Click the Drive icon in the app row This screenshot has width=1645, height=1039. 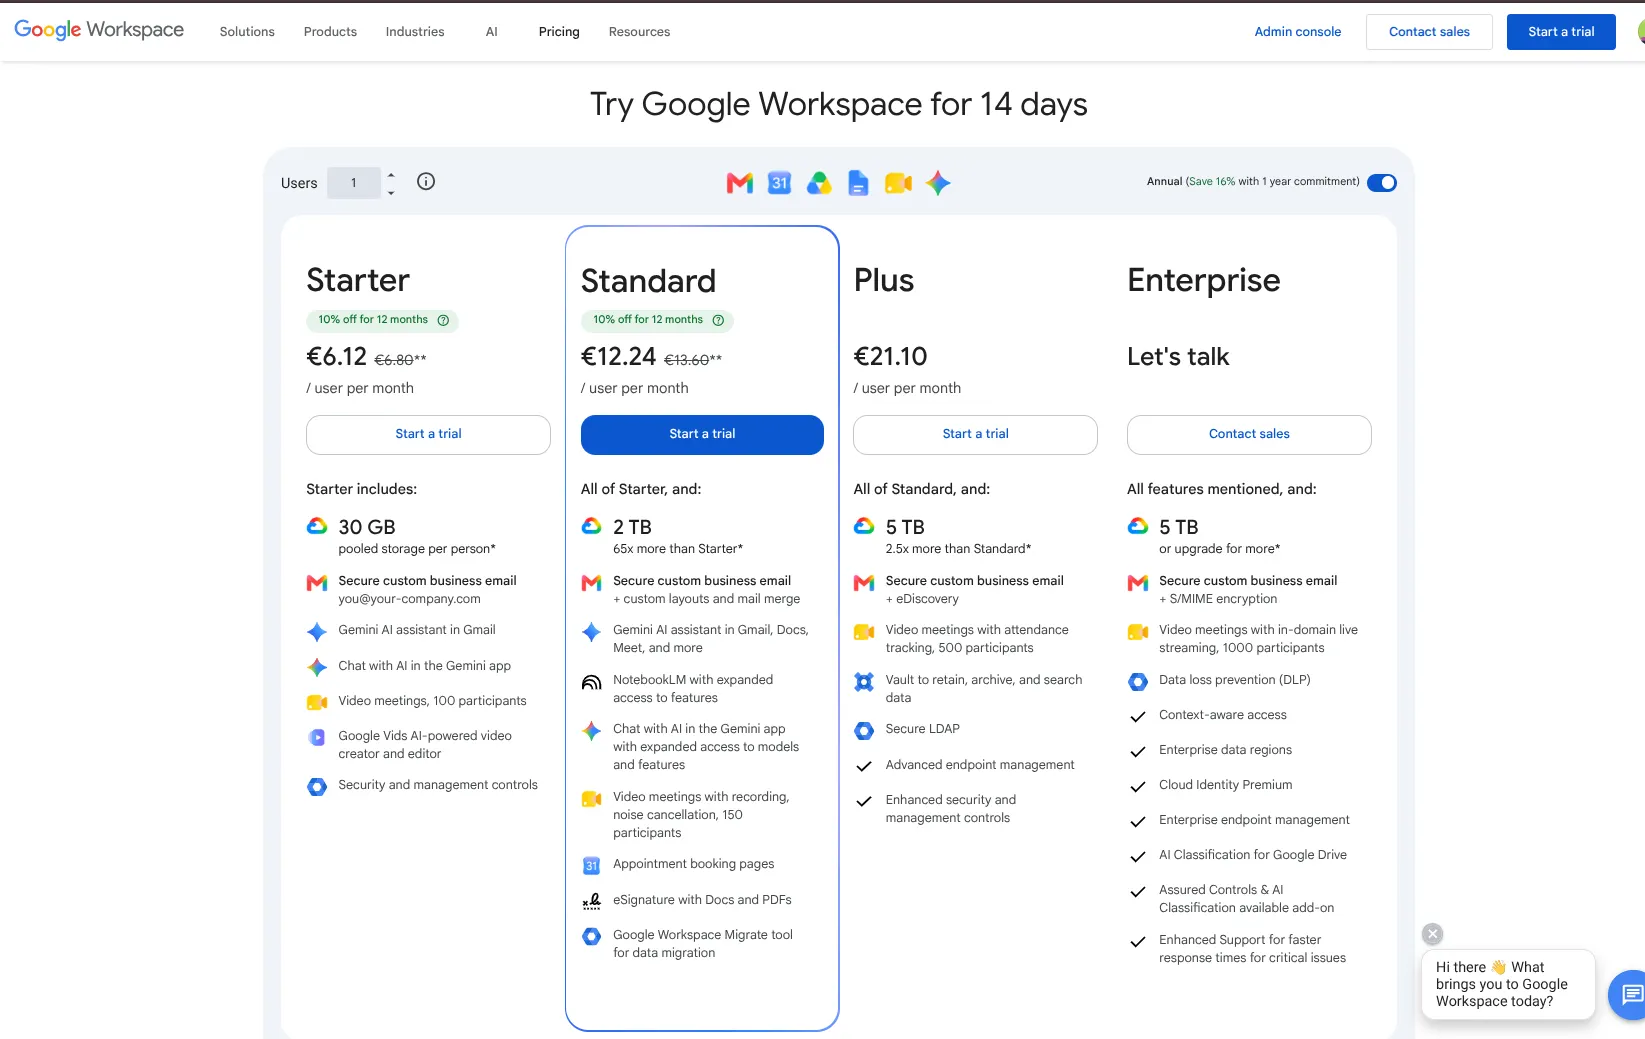pyautogui.click(x=819, y=183)
